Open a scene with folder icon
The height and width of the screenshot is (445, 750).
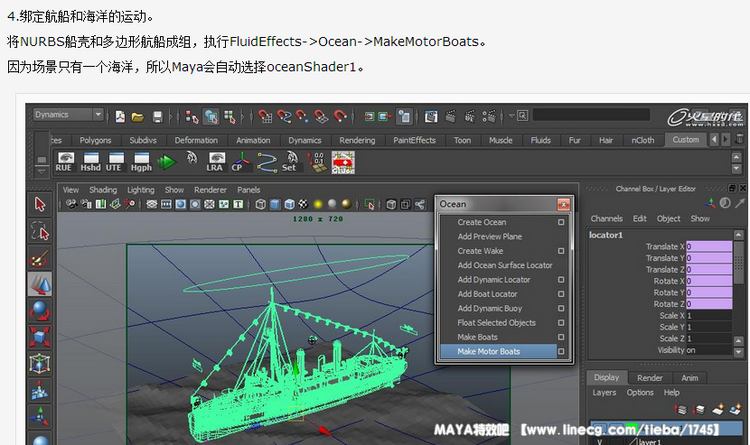pos(138,116)
